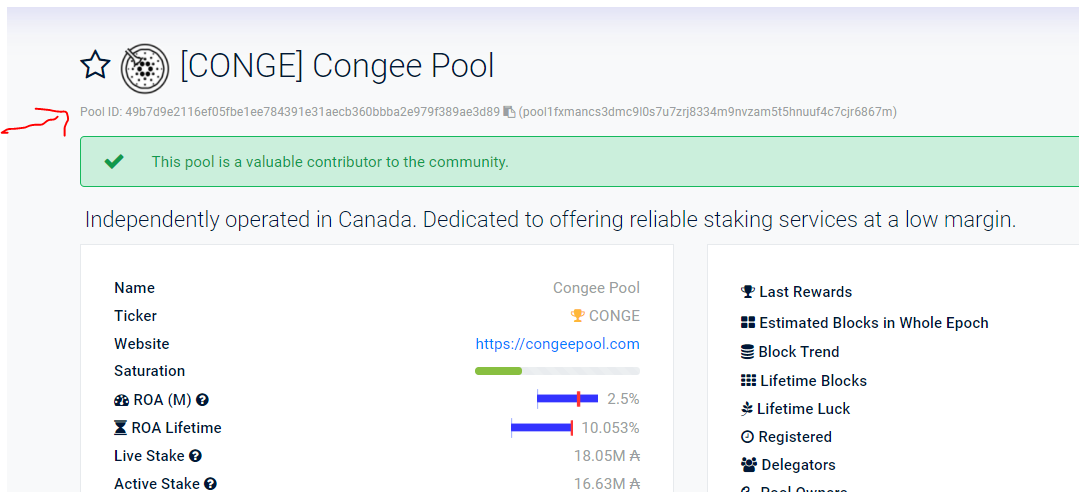The image size is (1079, 492).
Task: Open the https://congeepool.com website link
Action: [x=557, y=343]
